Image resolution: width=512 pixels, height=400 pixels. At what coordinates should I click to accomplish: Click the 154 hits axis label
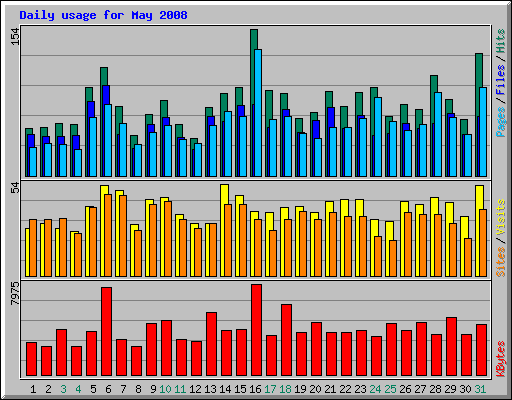pyautogui.click(x=15, y=36)
